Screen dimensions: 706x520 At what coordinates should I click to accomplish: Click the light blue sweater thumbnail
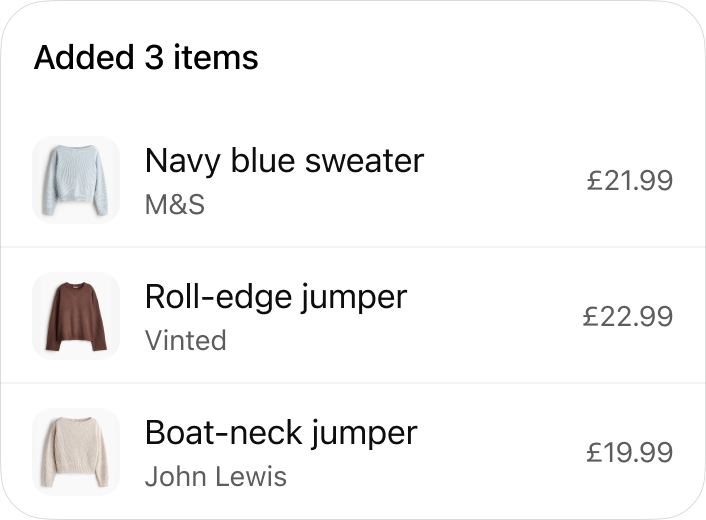[x=76, y=180]
